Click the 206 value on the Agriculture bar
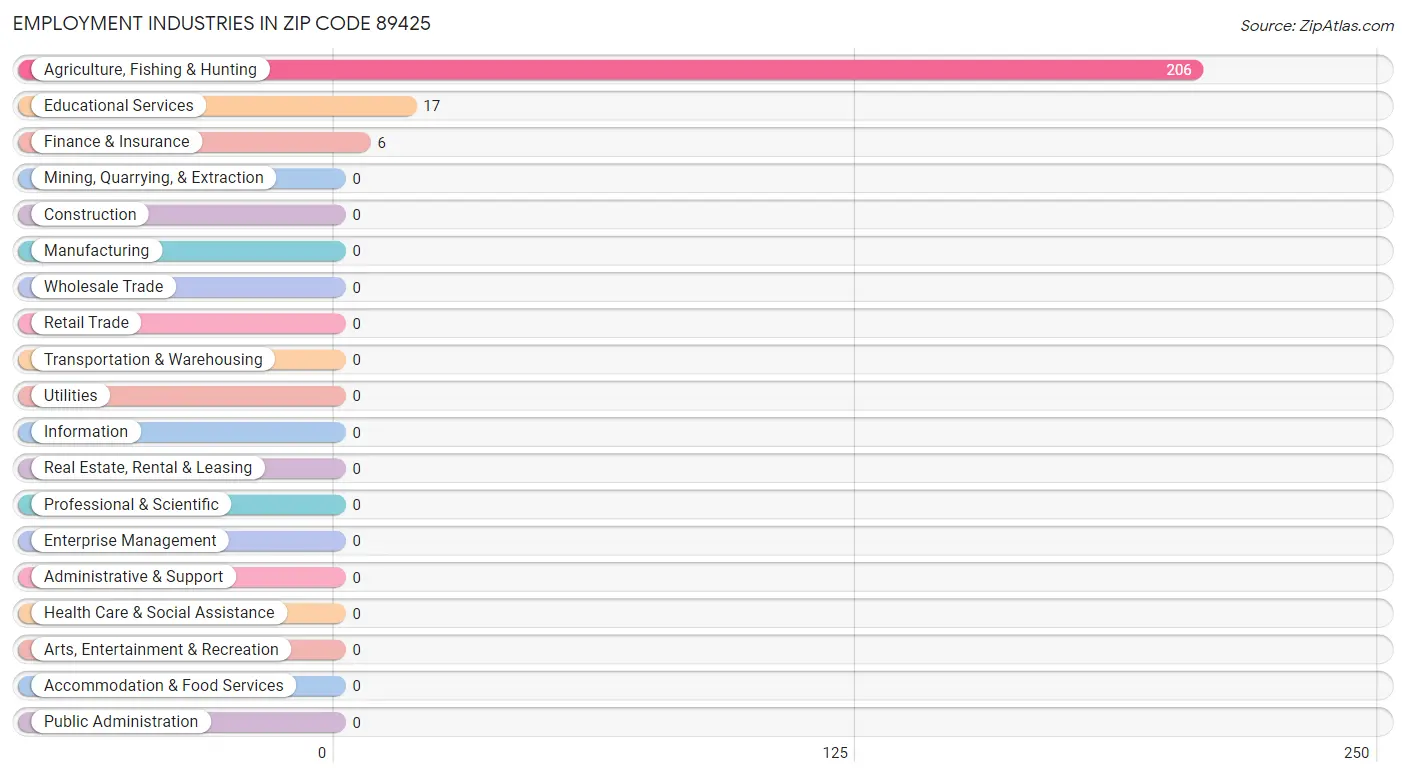The width and height of the screenshot is (1406, 777). pyautogui.click(x=1179, y=70)
